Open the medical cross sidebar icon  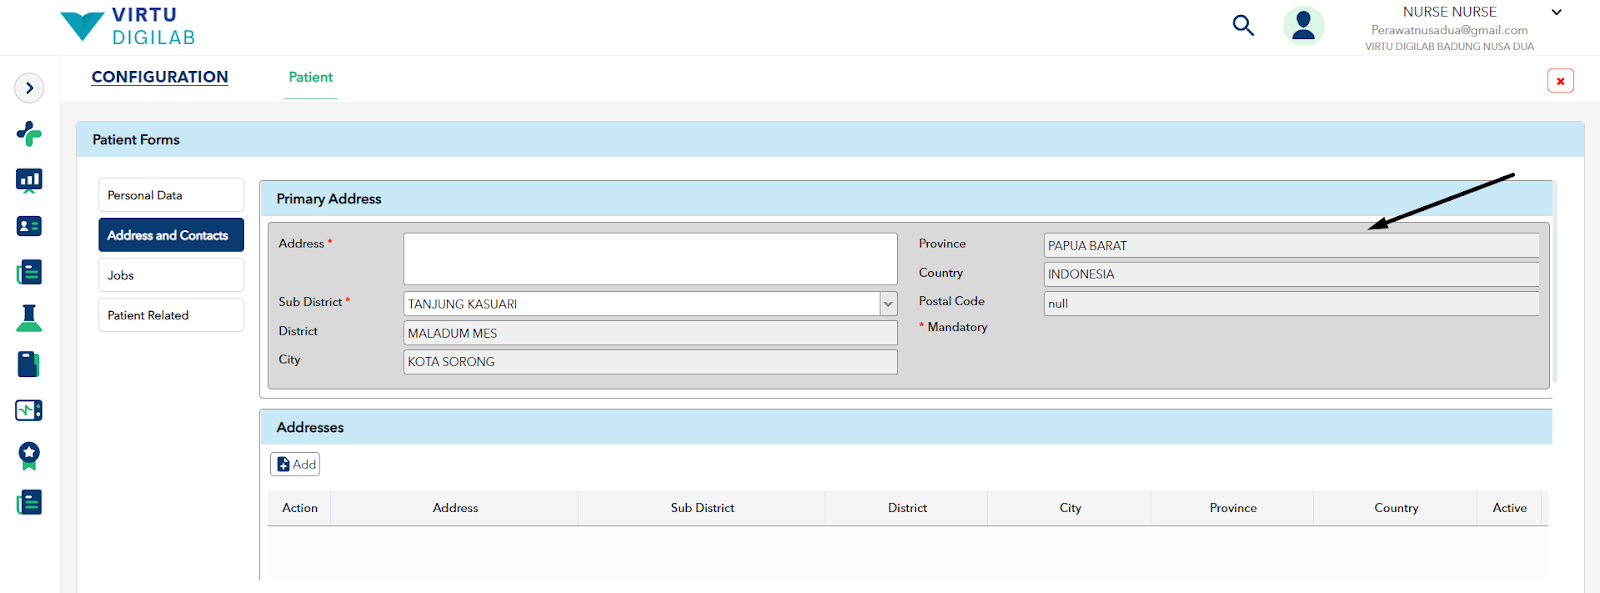[29, 133]
